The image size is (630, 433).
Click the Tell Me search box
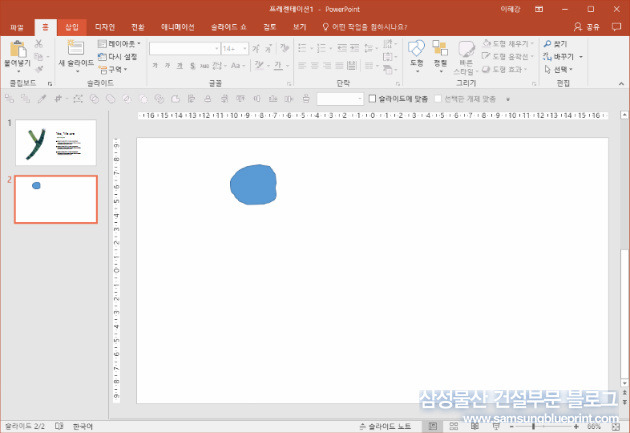pyautogui.click(x=365, y=27)
